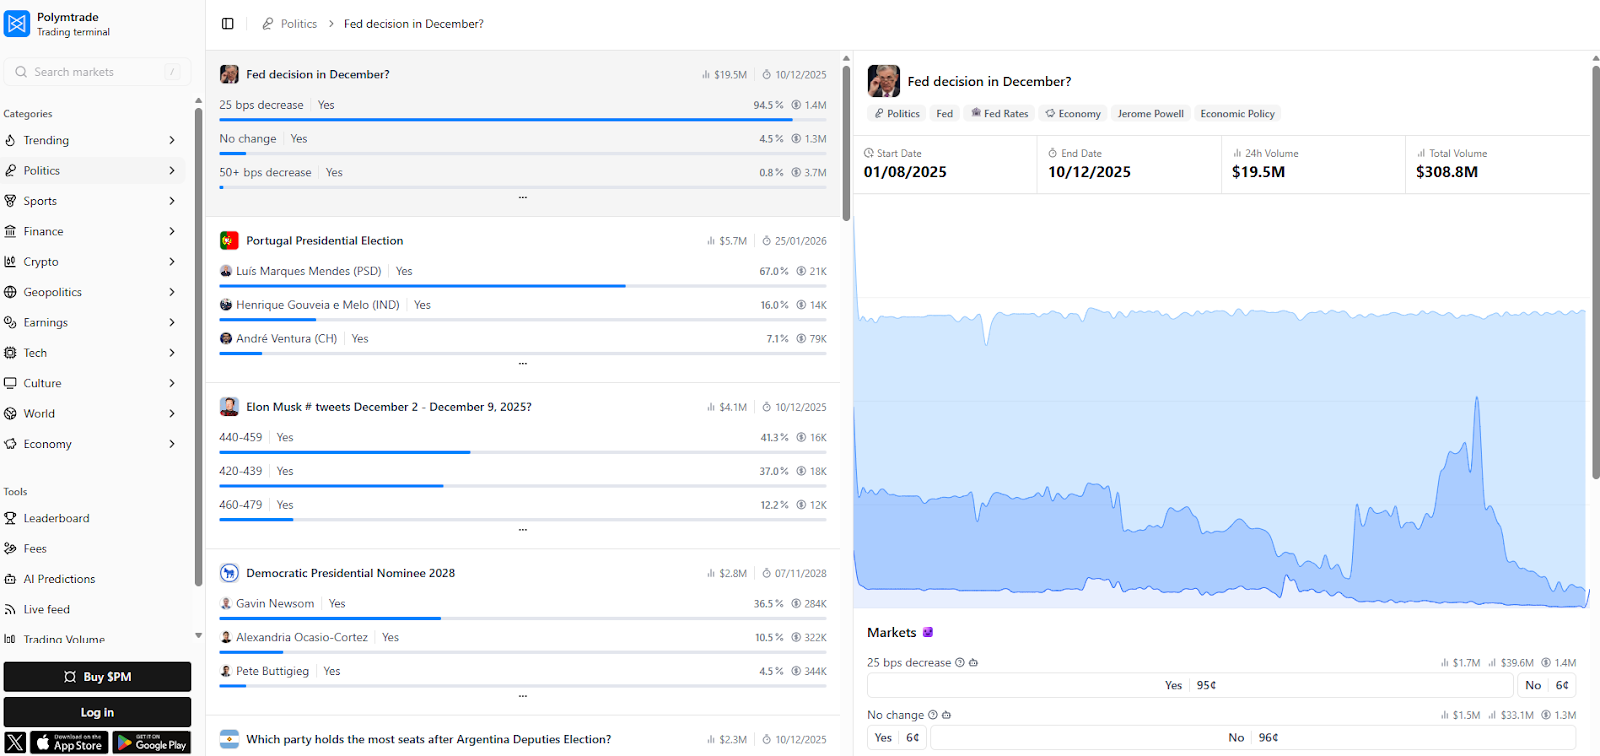
Task: Select No 6¢ for 25 bps decrease
Action: click(1546, 685)
